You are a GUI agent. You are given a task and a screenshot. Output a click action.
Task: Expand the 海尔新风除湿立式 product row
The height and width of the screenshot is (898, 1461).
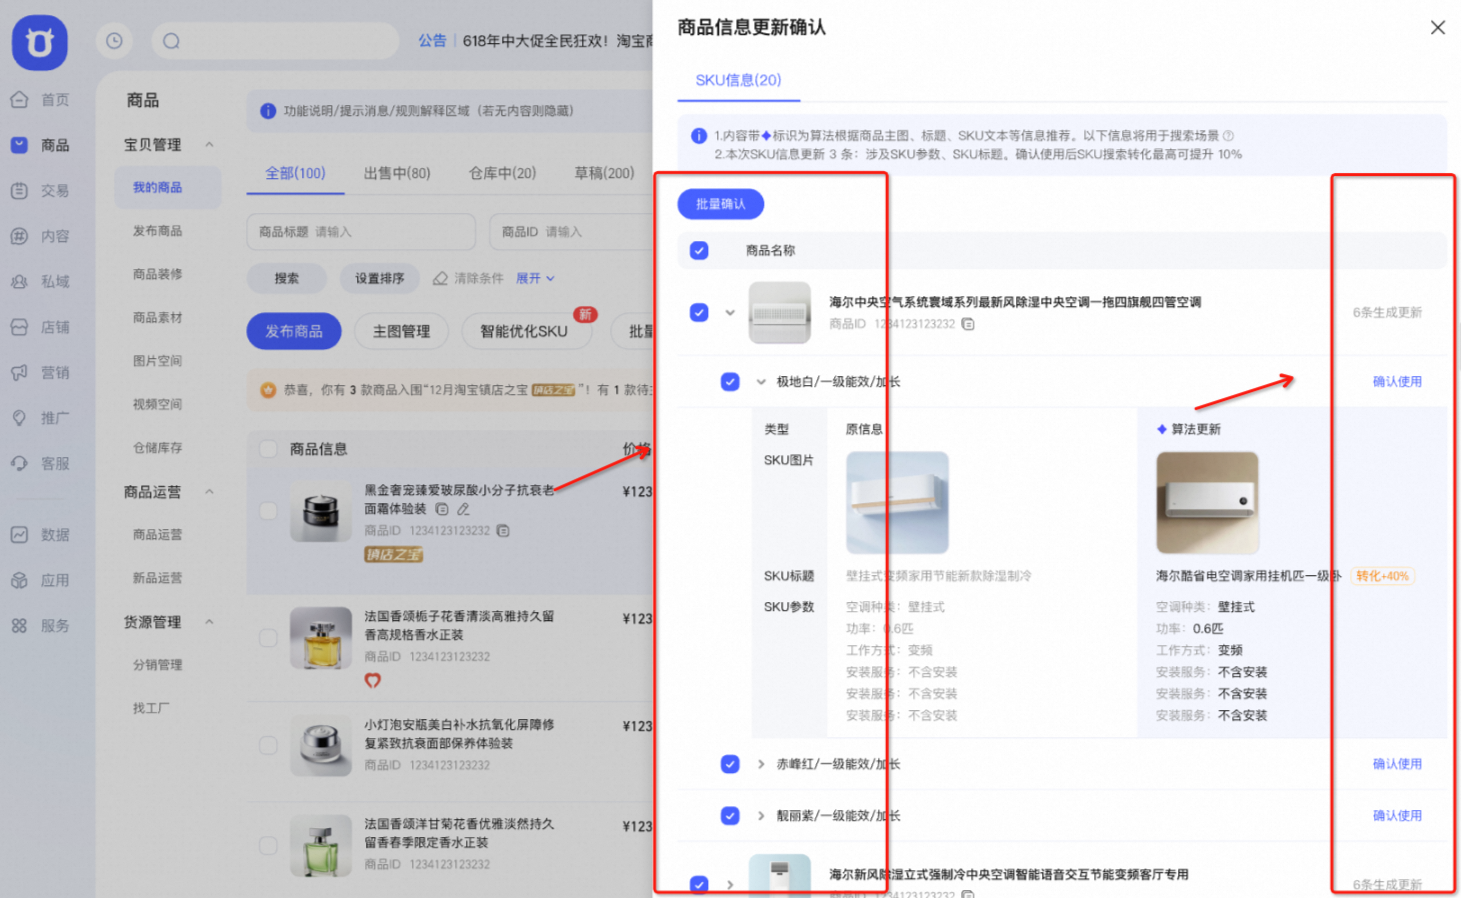click(730, 884)
